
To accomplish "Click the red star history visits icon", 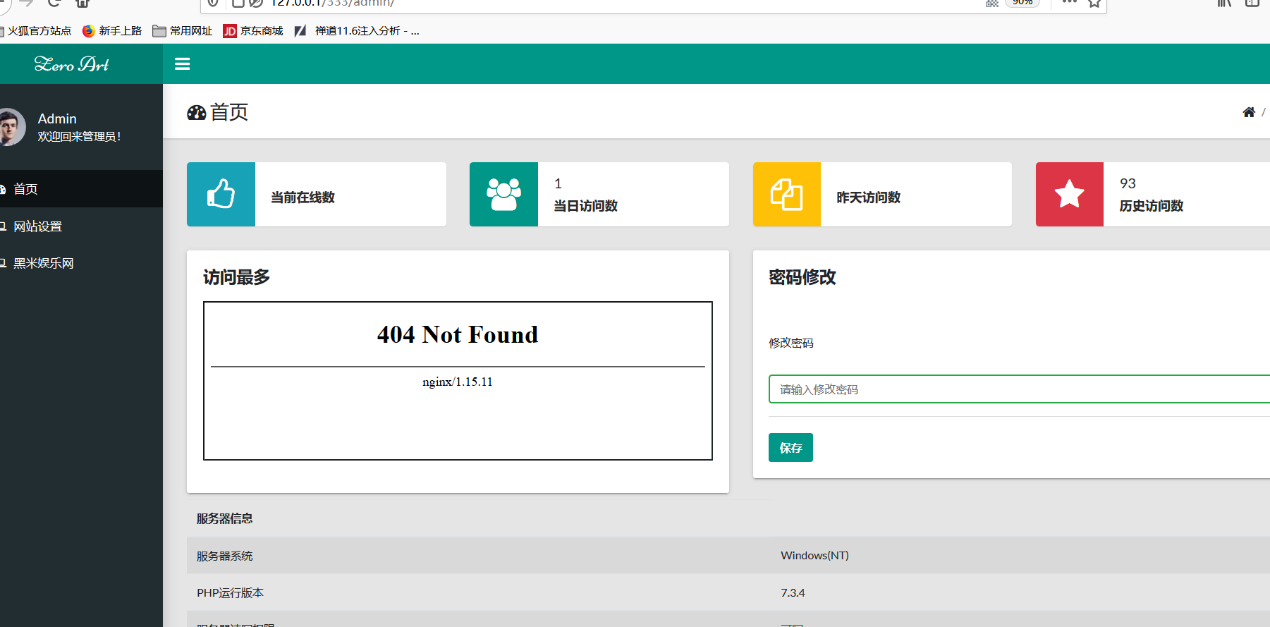I will click(1070, 194).
